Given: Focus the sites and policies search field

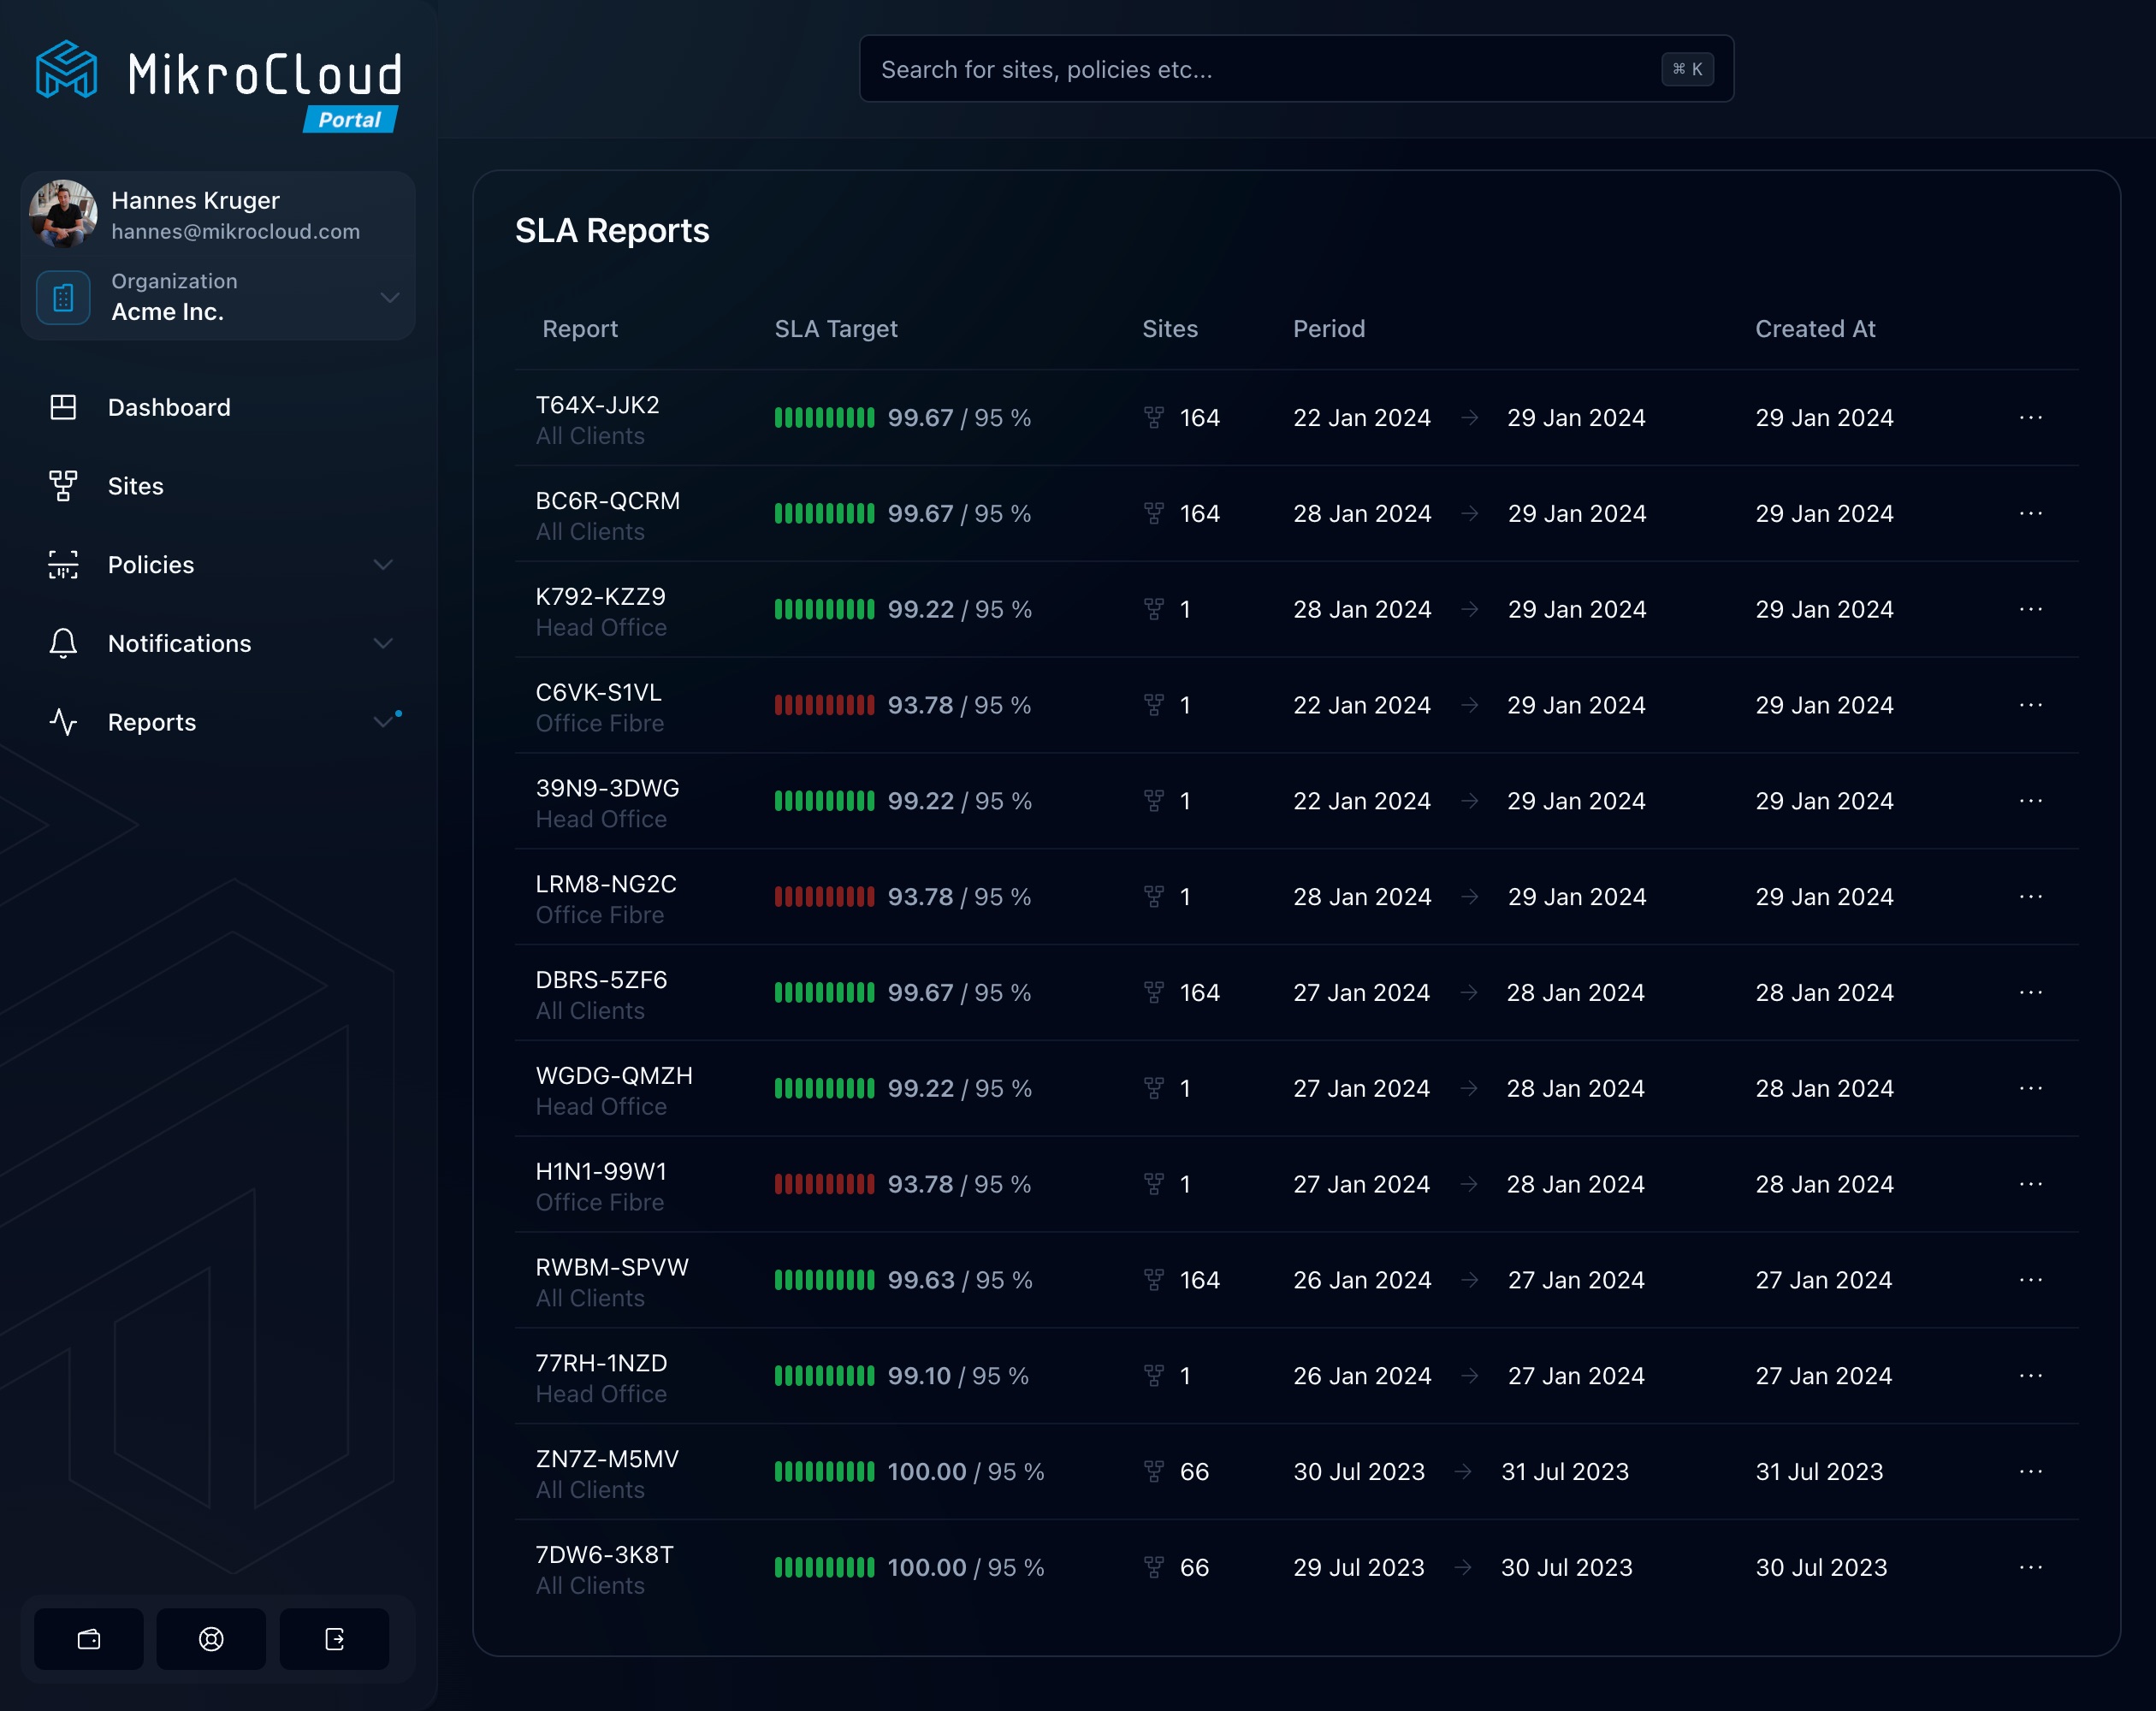Looking at the screenshot, I should click(1260, 69).
